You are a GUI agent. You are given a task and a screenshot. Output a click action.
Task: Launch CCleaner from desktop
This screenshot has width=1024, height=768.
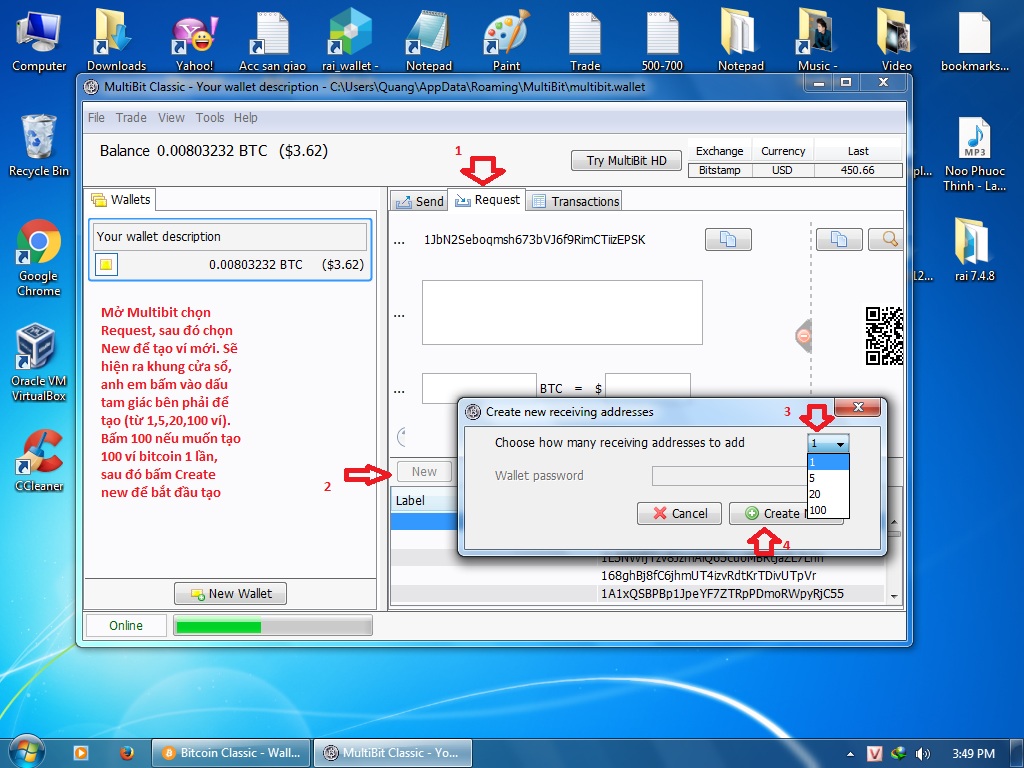pos(39,460)
